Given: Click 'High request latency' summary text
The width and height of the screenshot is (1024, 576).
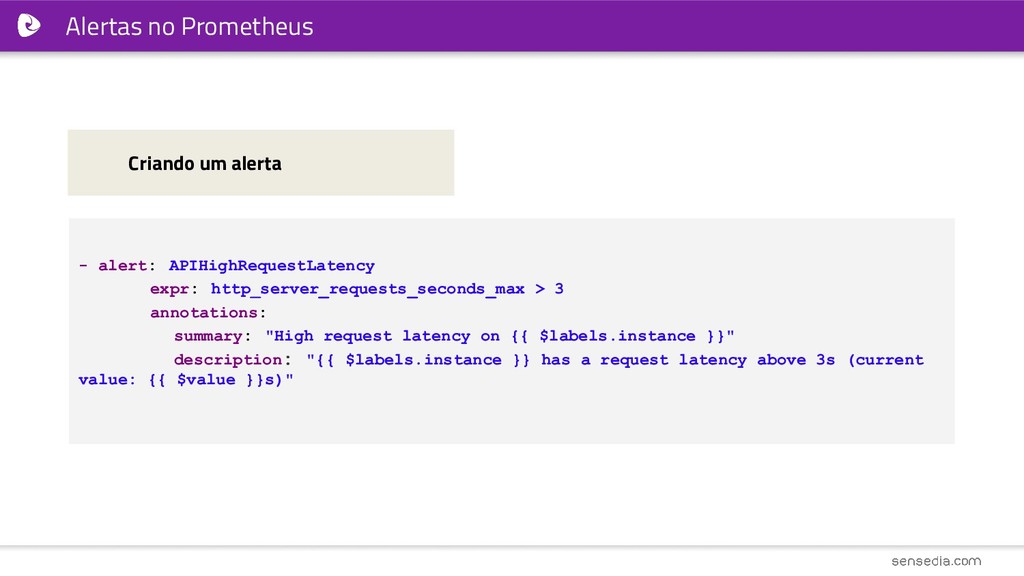Looking at the screenshot, I should point(372,336).
